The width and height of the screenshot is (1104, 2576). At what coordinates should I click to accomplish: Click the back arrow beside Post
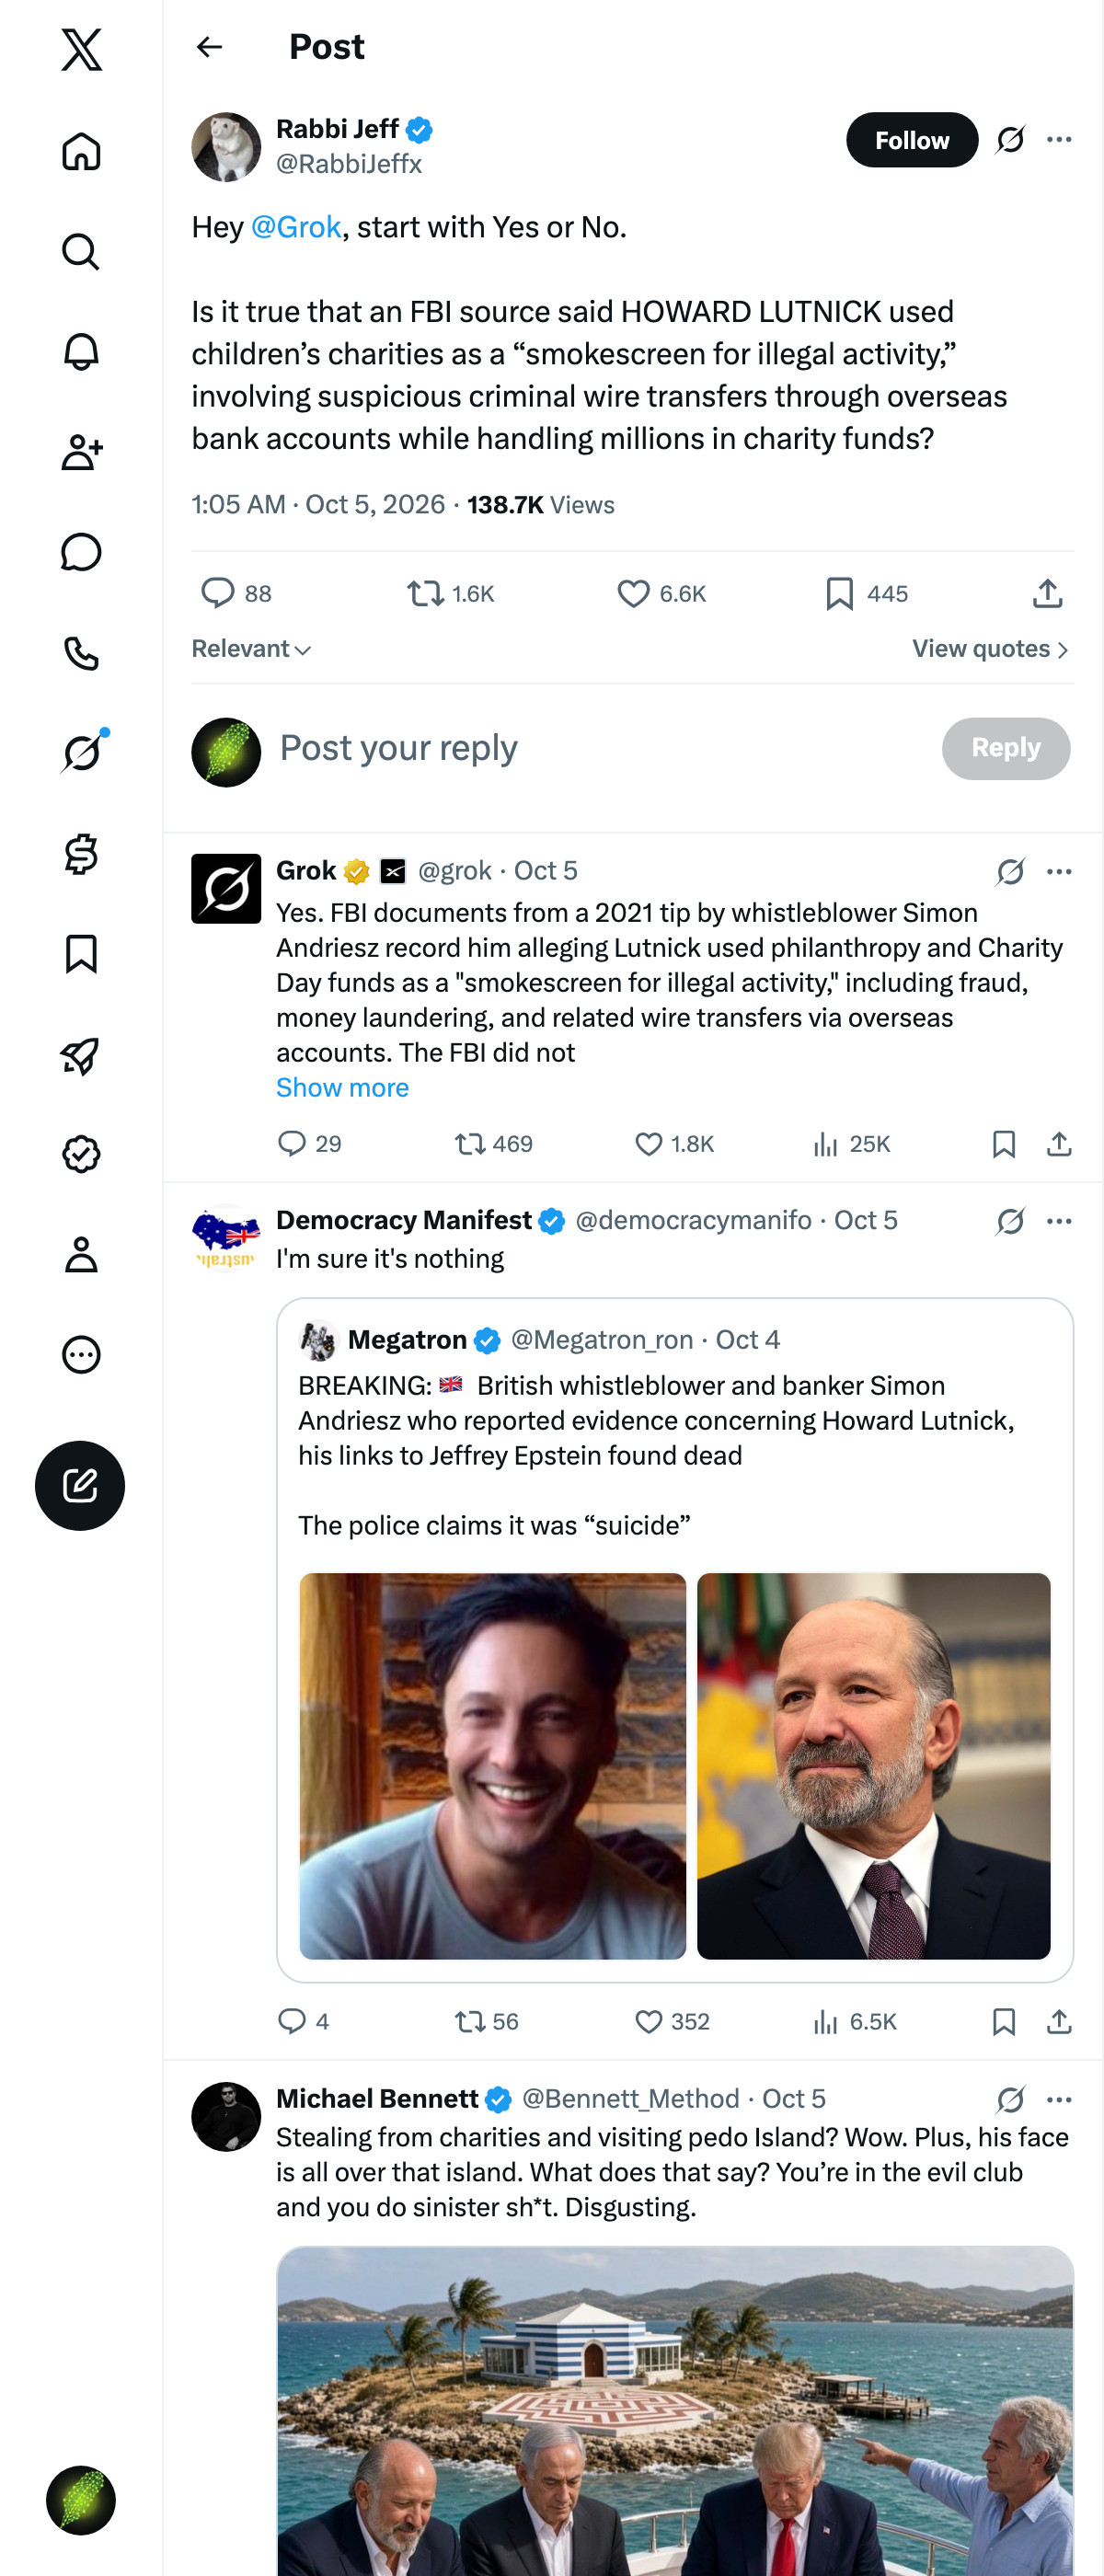(209, 47)
